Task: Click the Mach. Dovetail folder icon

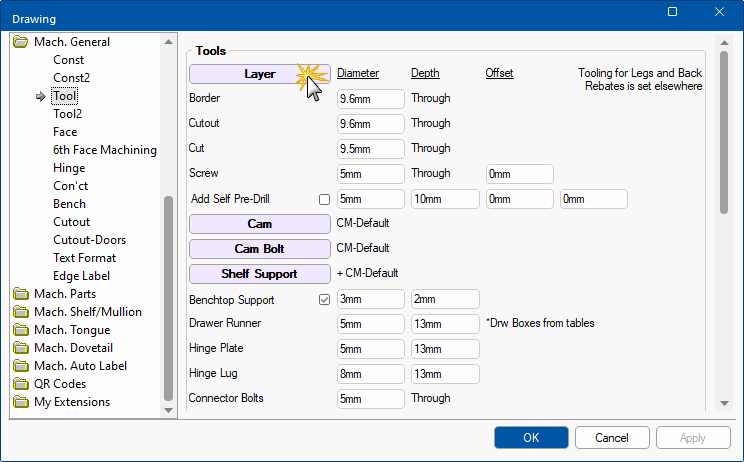Action: (20, 348)
